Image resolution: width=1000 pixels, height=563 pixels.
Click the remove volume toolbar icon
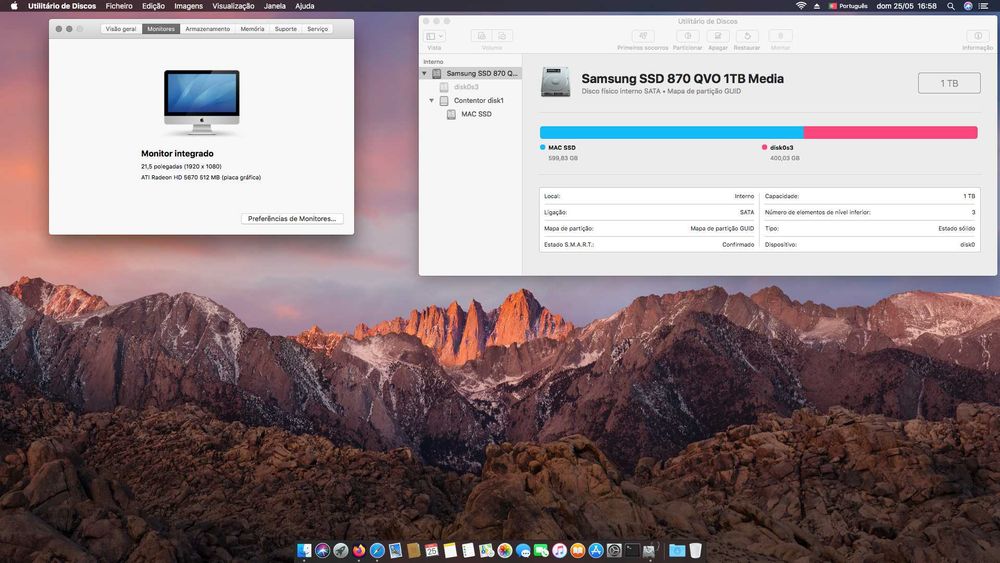[x=503, y=36]
